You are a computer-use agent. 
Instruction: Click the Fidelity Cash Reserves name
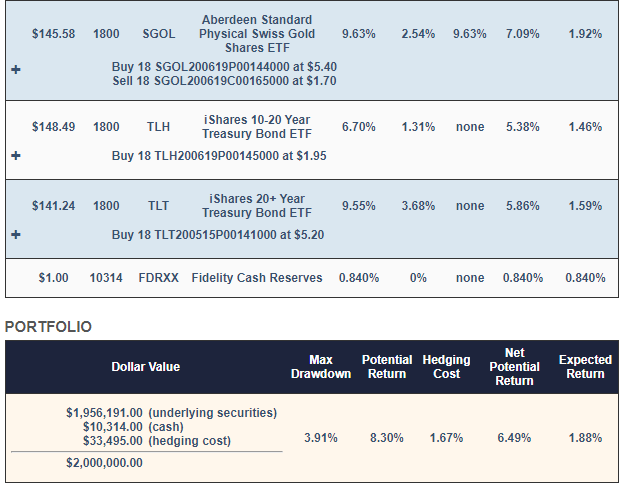click(x=258, y=278)
